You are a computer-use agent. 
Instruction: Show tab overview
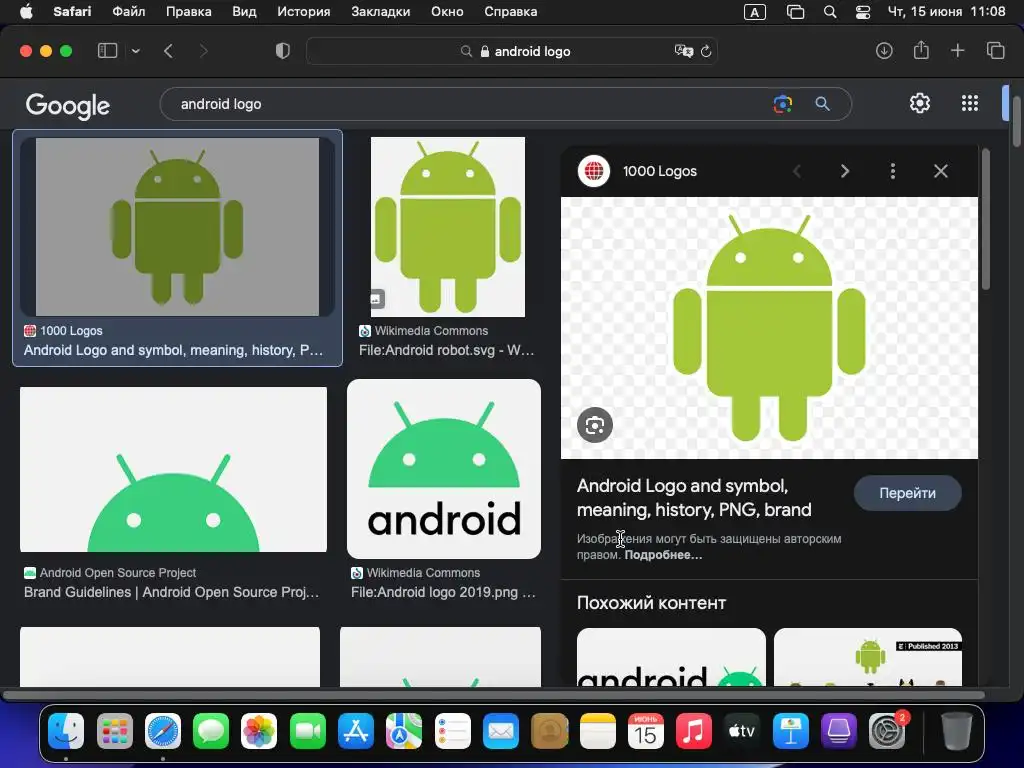coord(995,50)
